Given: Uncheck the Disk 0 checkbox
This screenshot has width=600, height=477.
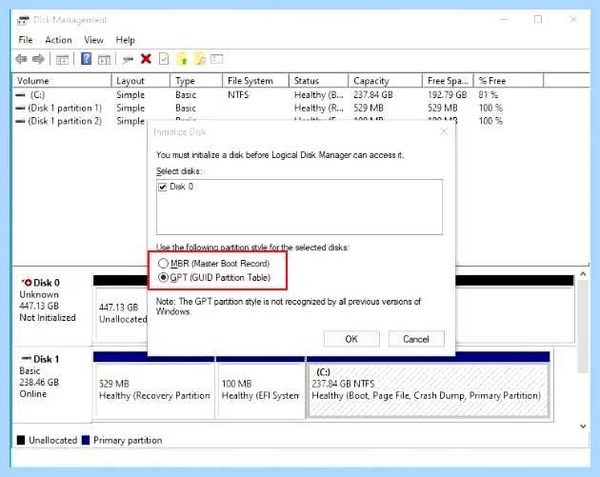Looking at the screenshot, I should click(x=163, y=187).
